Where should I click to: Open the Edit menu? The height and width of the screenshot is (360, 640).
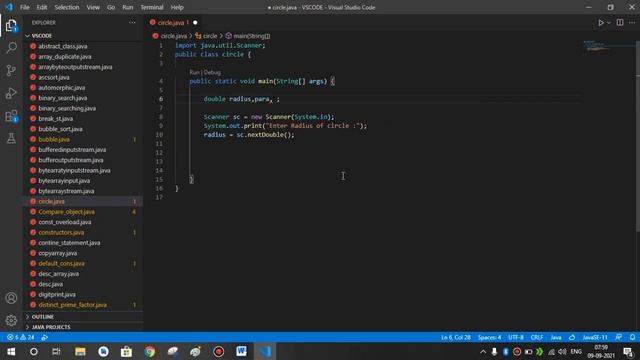pyautogui.click(x=42, y=7)
